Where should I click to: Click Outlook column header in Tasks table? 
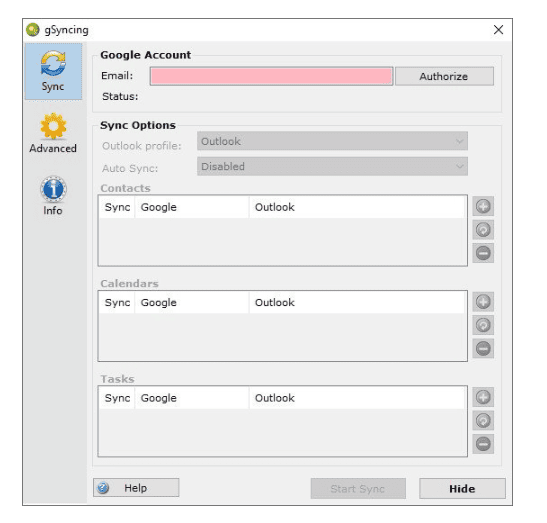click(358, 398)
